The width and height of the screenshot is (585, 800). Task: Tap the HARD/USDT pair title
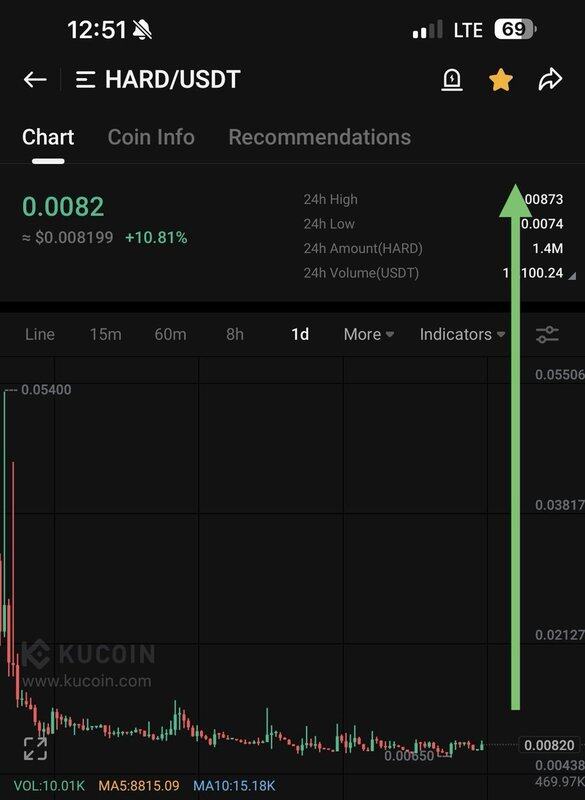tap(172, 80)
